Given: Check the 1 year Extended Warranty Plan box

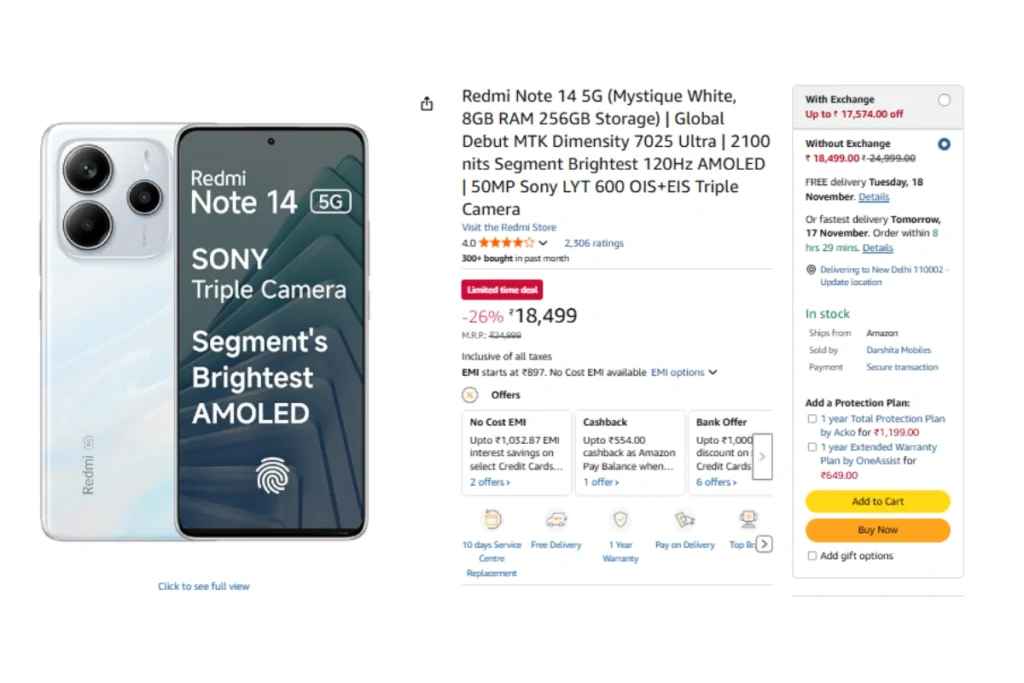Looking at the screenshot, I should [812, 448].
